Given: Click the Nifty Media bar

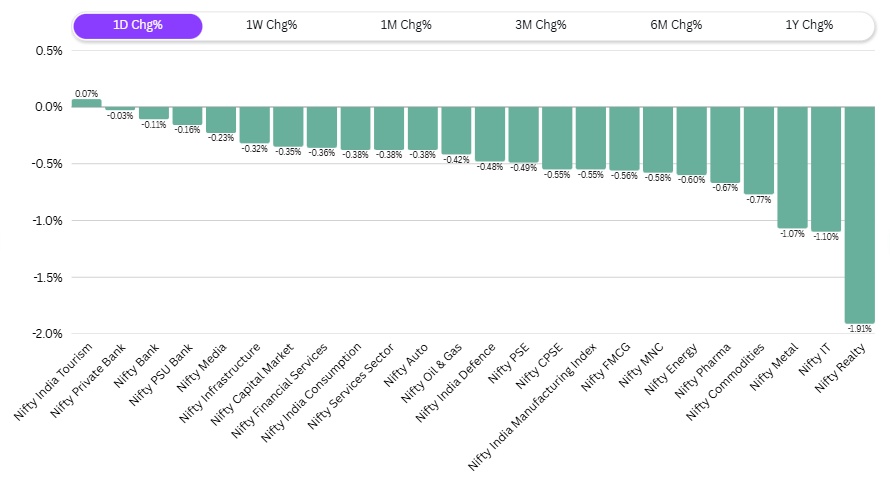Looking at the screenshot, I should (x=221, y=119).
